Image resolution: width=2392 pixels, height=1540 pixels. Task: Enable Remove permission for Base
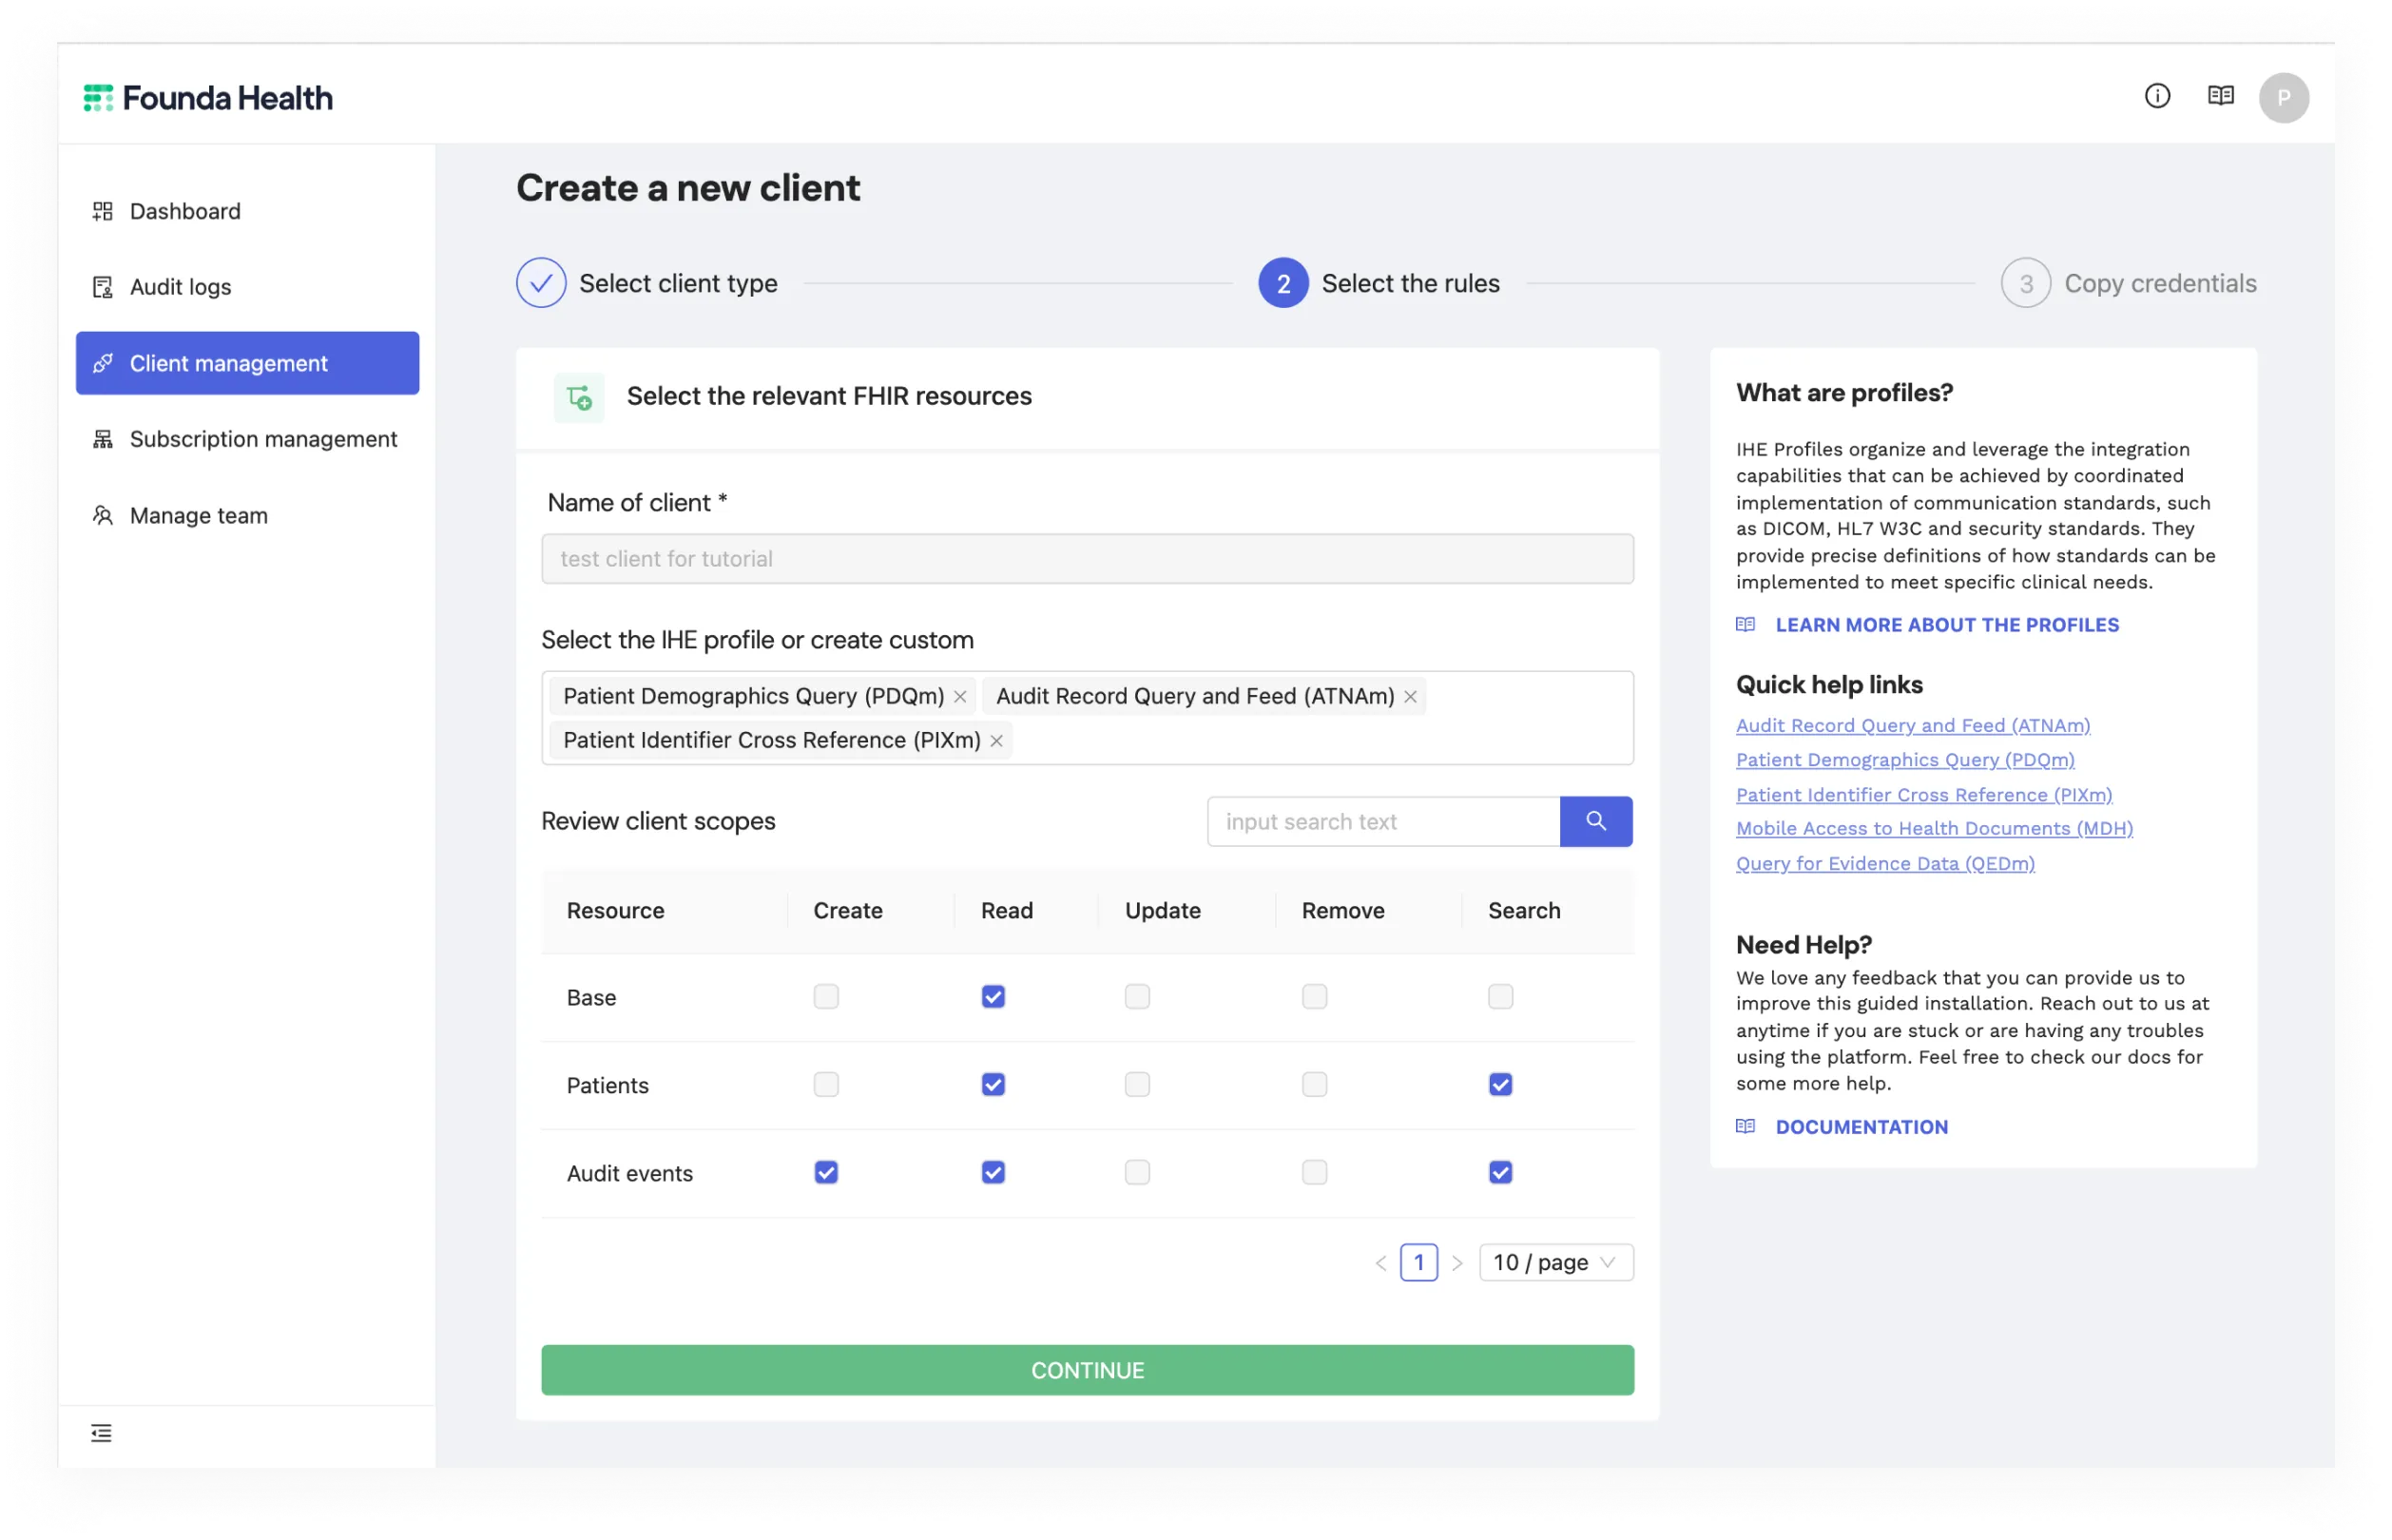tap(1314, 997)
